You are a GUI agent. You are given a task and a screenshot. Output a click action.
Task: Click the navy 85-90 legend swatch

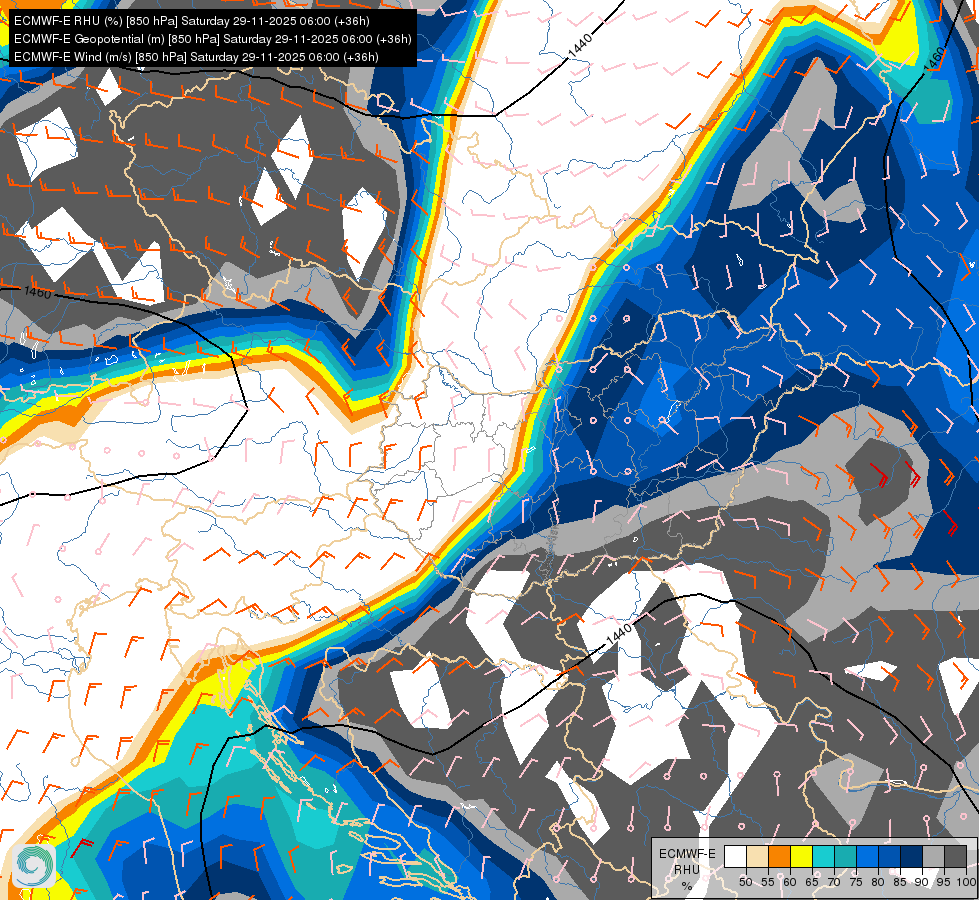click(x=912, y=856)
